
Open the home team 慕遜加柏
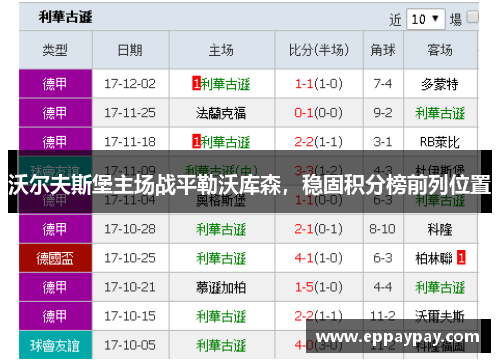pyautogui.click(x=221, y=287)
